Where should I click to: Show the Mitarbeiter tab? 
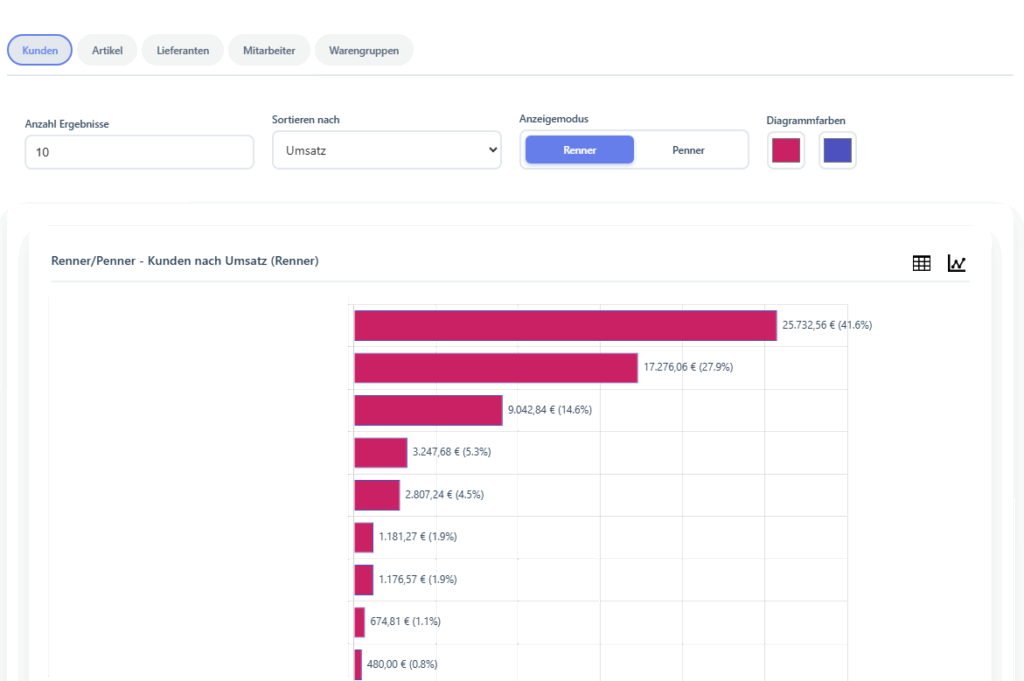tap(269, 50)
